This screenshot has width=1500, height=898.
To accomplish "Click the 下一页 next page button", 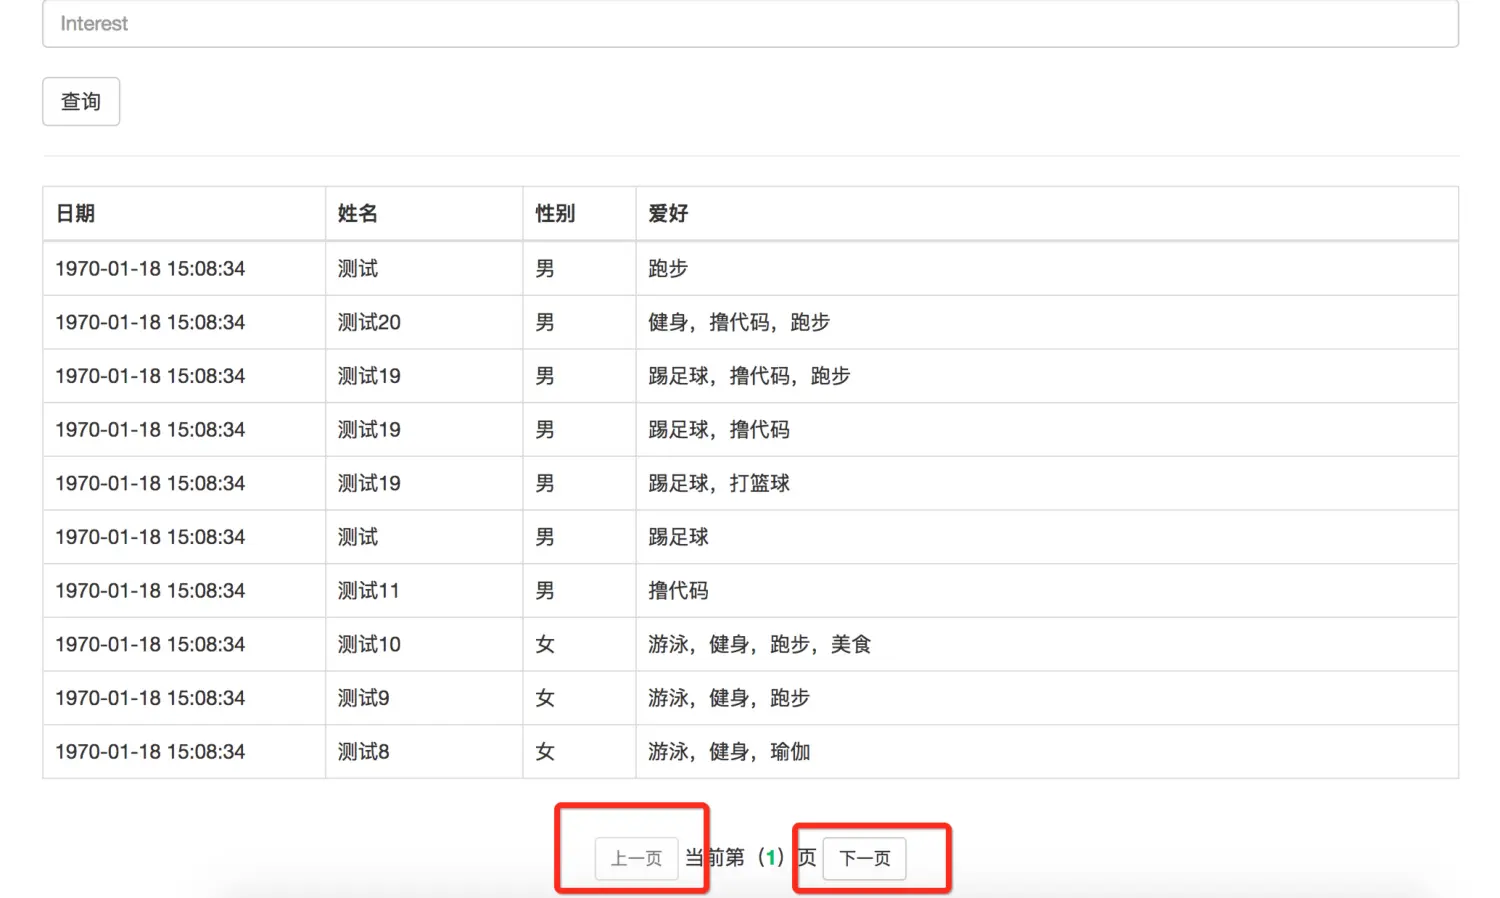I will pos(864,858).
